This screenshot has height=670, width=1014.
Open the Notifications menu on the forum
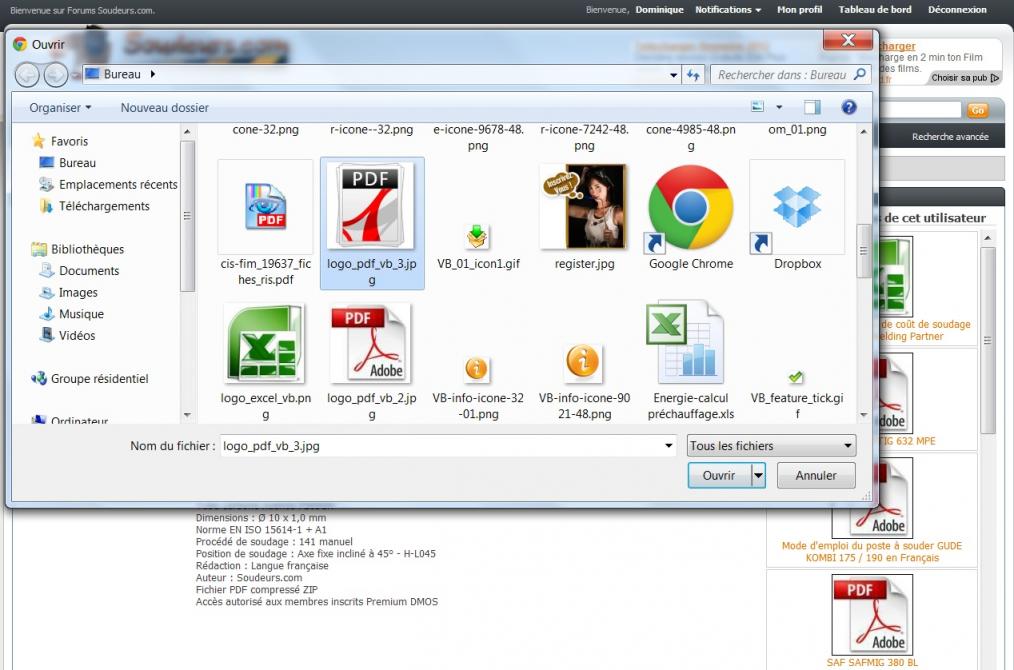[728, 10]
